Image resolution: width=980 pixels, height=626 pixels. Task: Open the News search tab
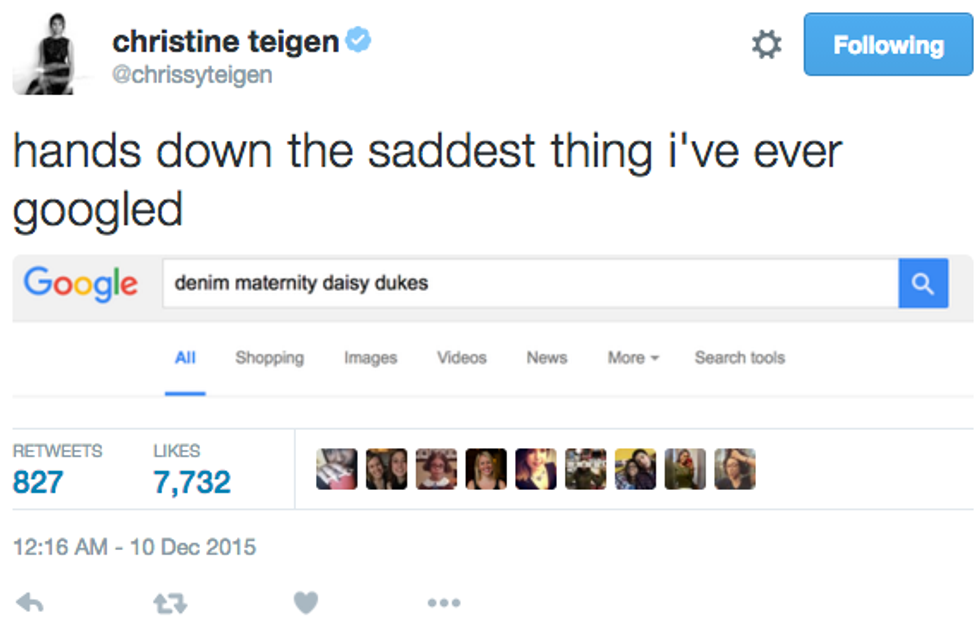[546, 358]
